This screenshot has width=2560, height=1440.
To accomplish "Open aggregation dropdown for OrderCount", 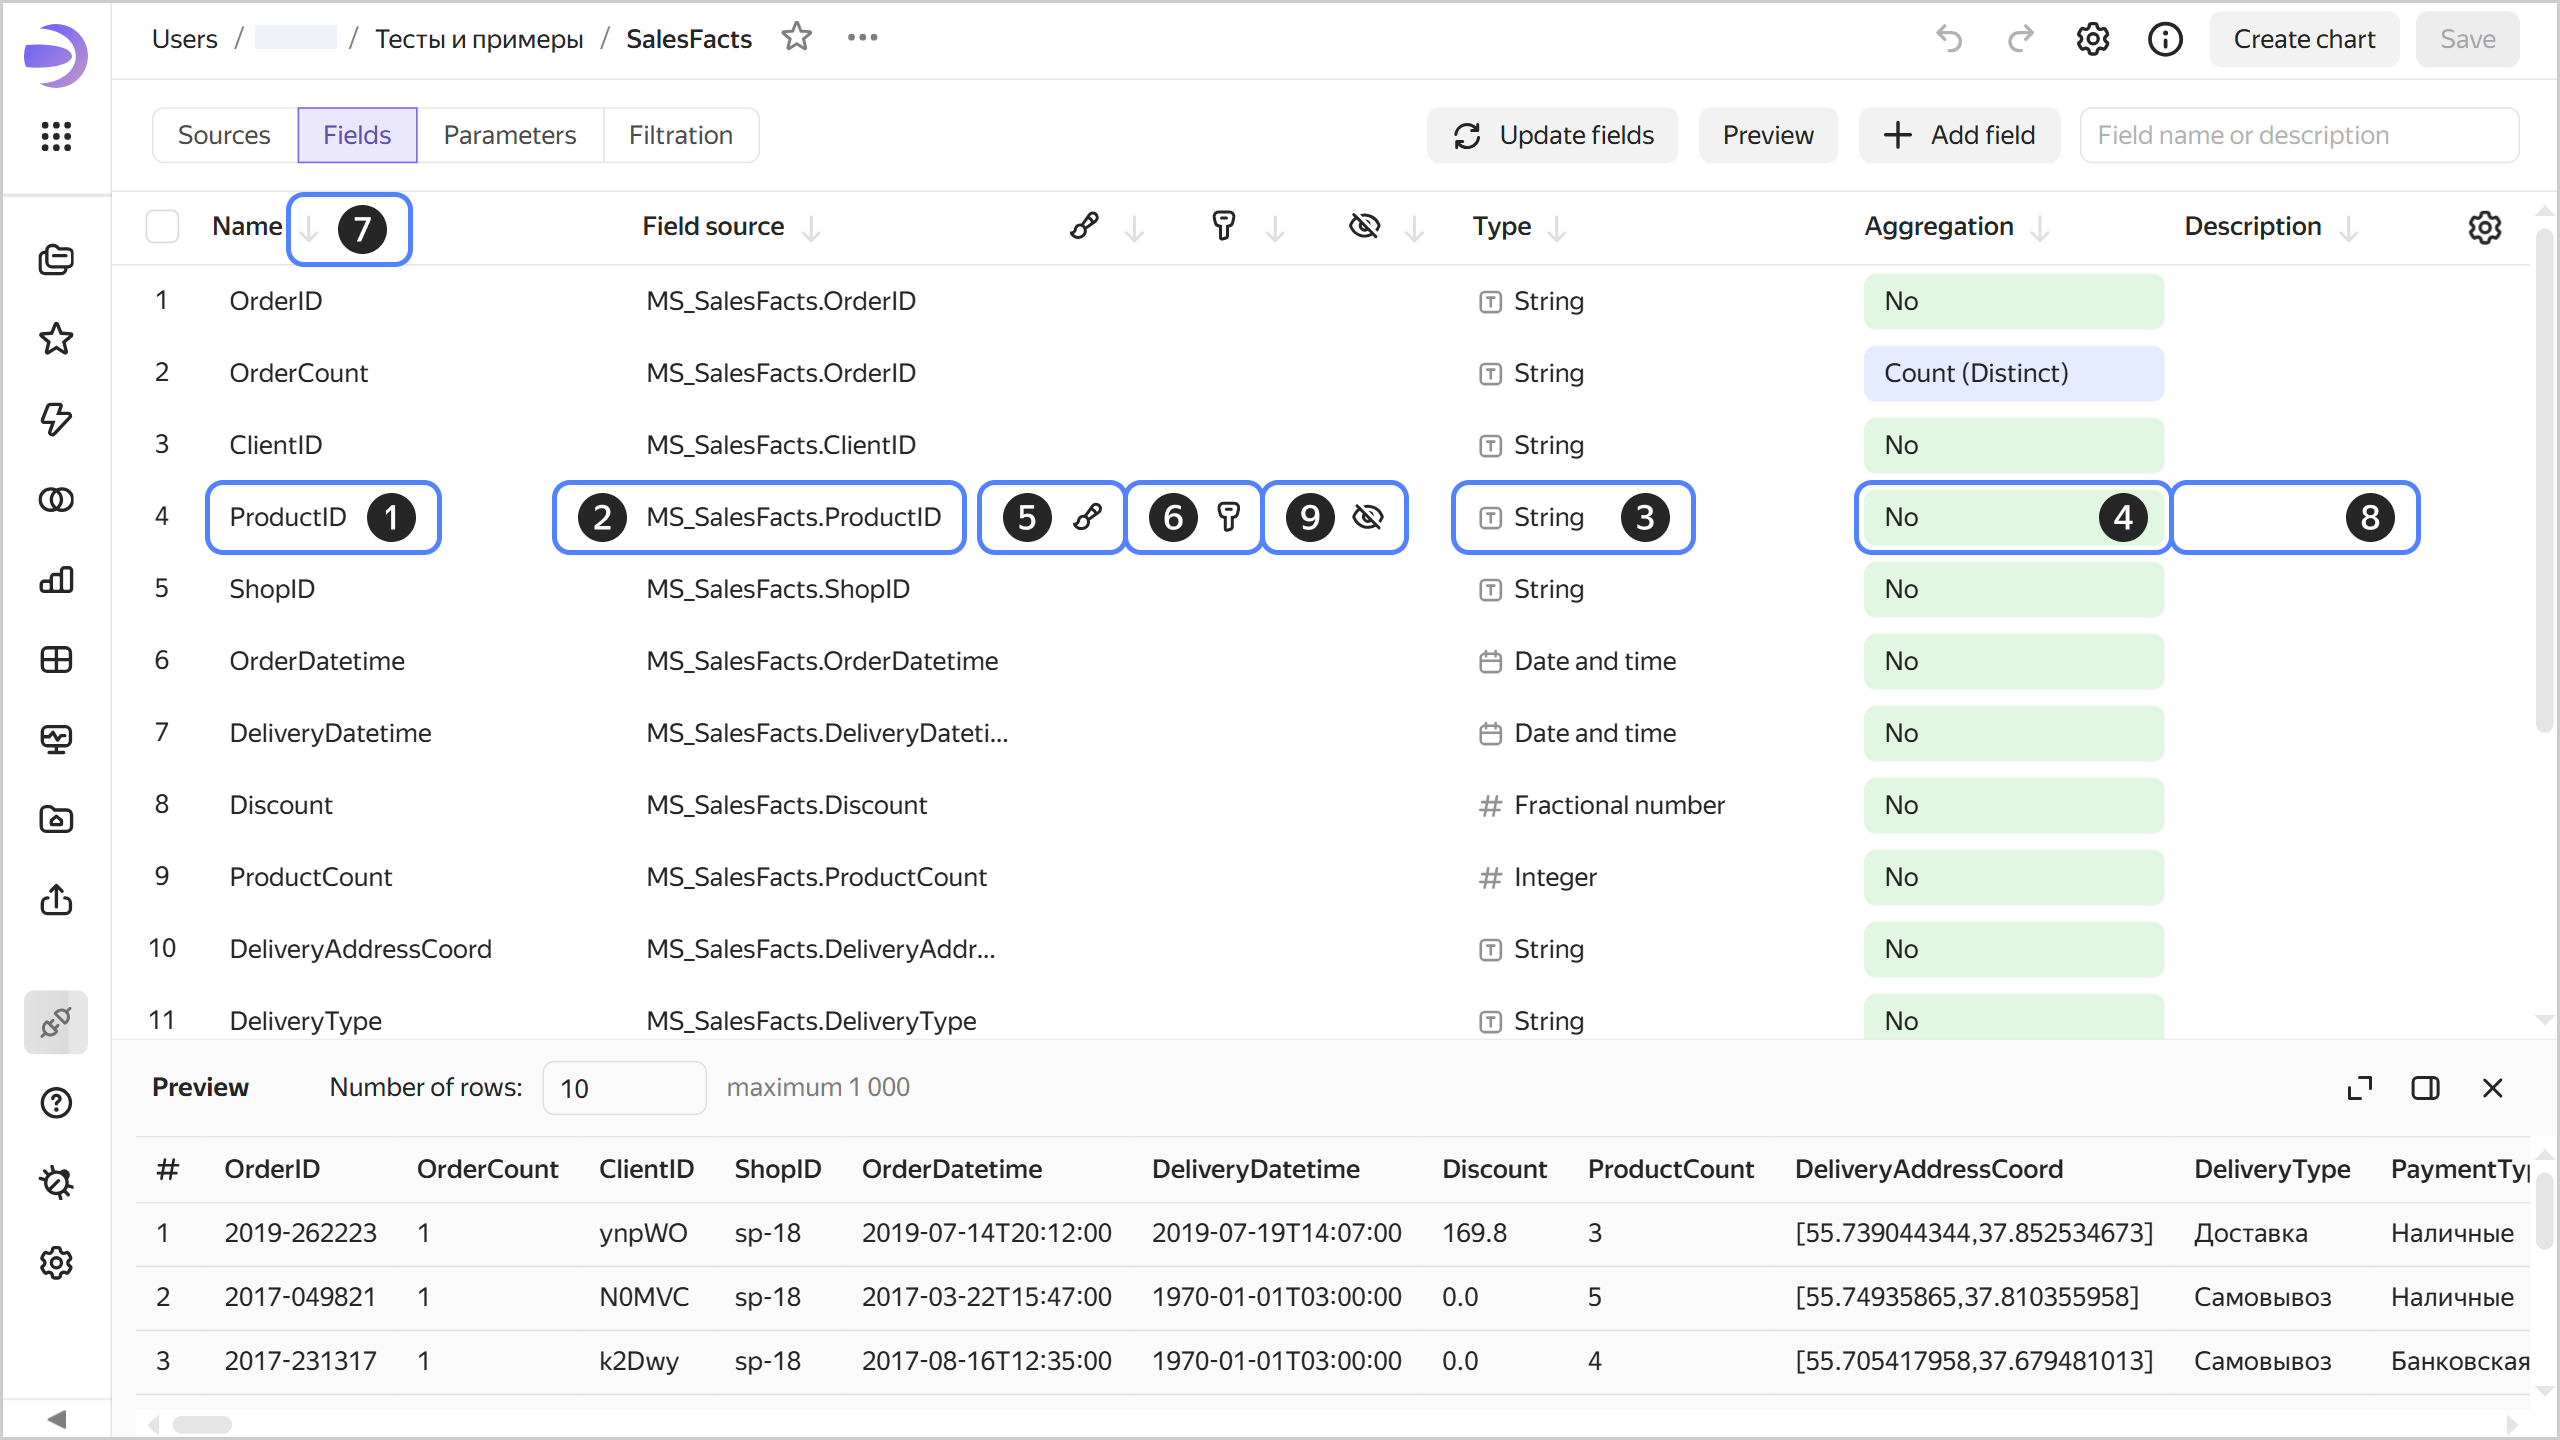I will coord(2012,373).
